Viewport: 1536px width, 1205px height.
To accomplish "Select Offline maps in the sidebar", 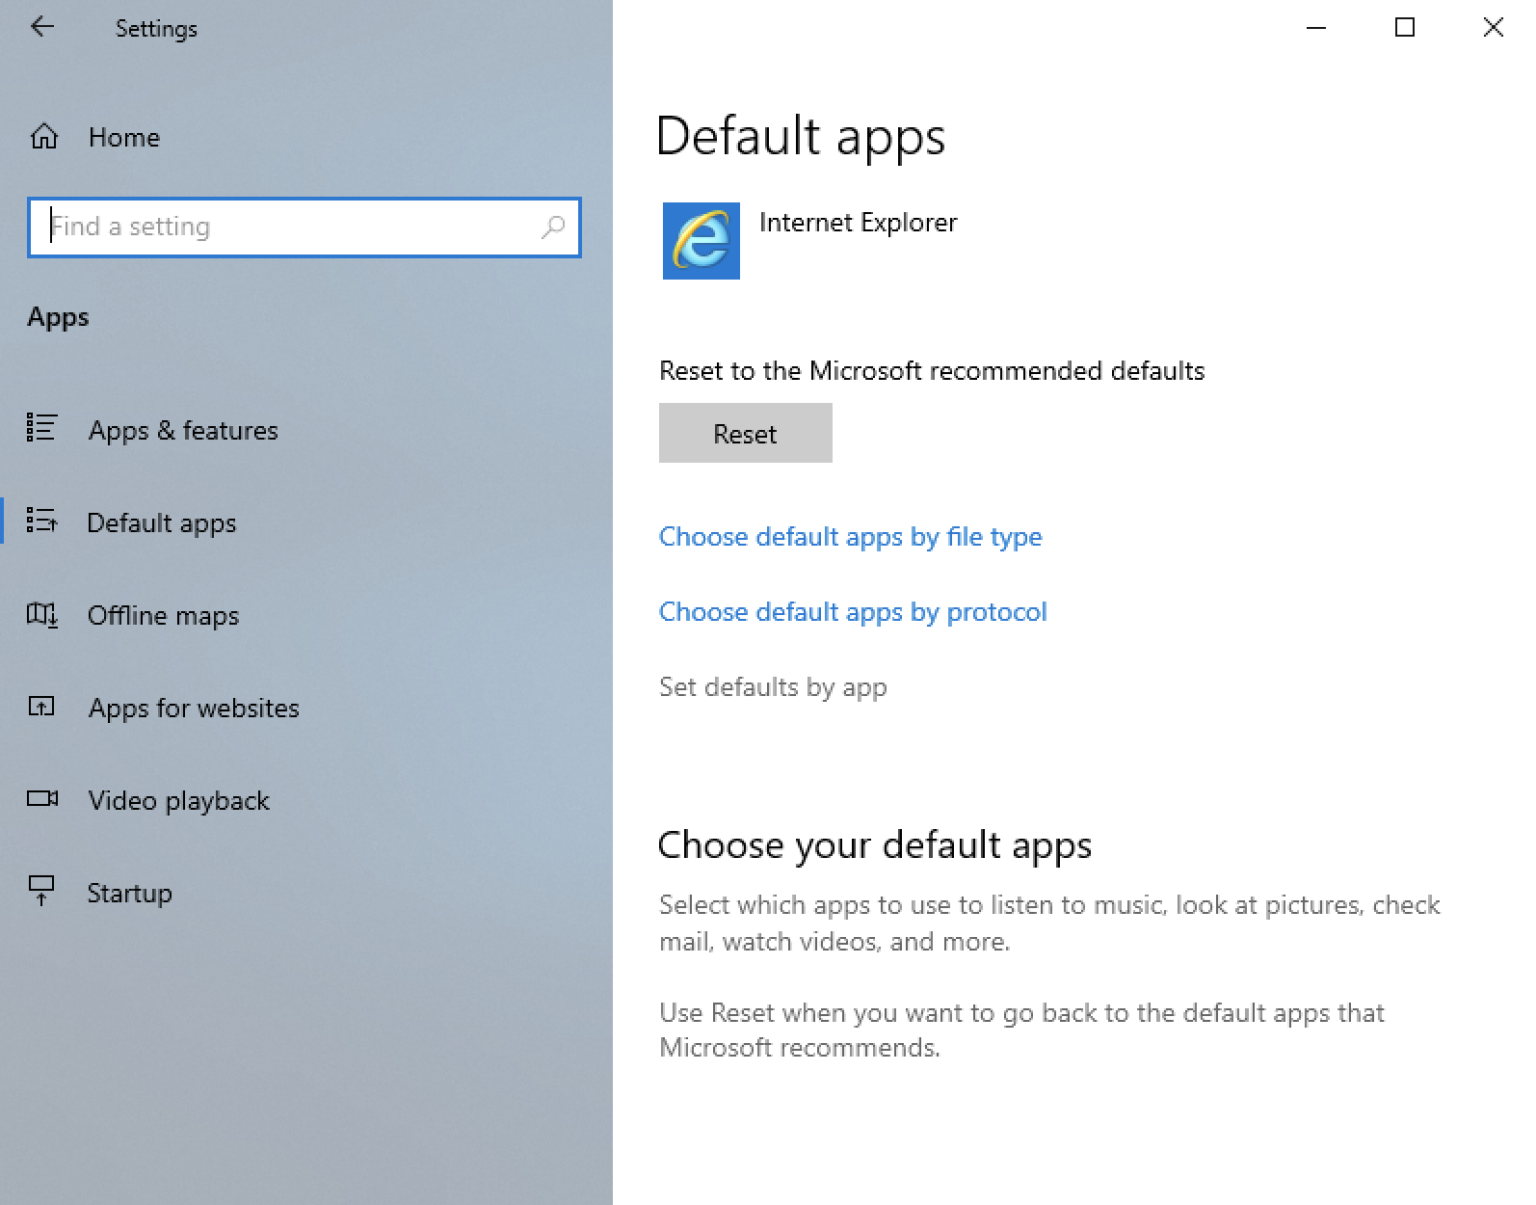I will (163, 615).
